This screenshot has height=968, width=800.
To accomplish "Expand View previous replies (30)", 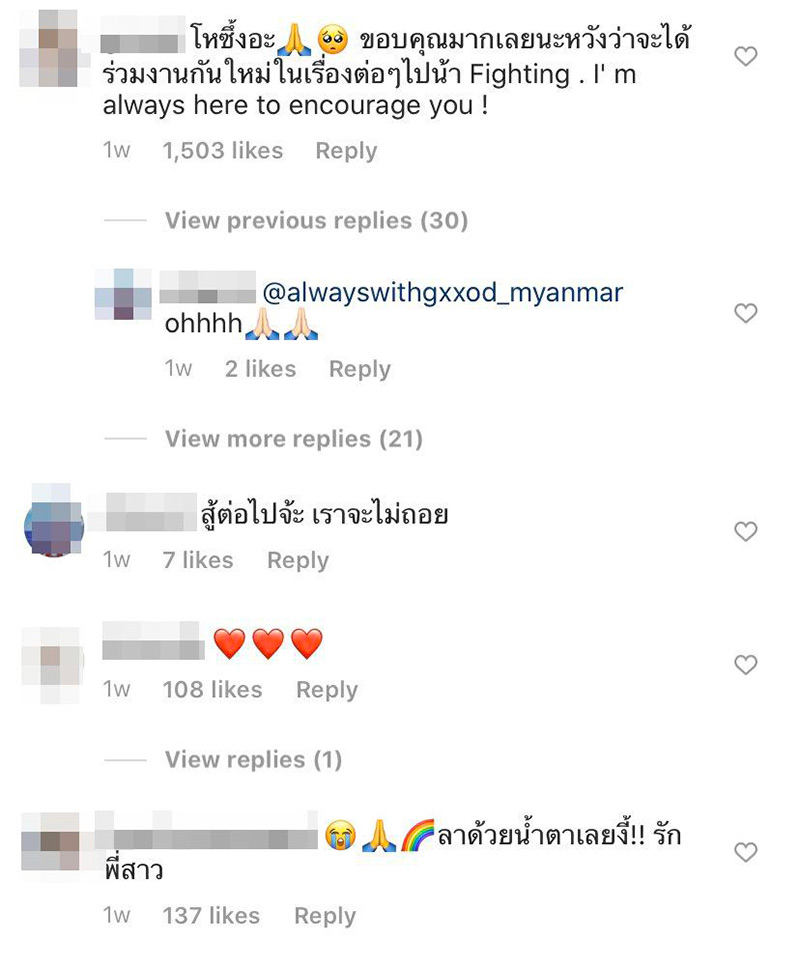I will (x=317, y=220).
